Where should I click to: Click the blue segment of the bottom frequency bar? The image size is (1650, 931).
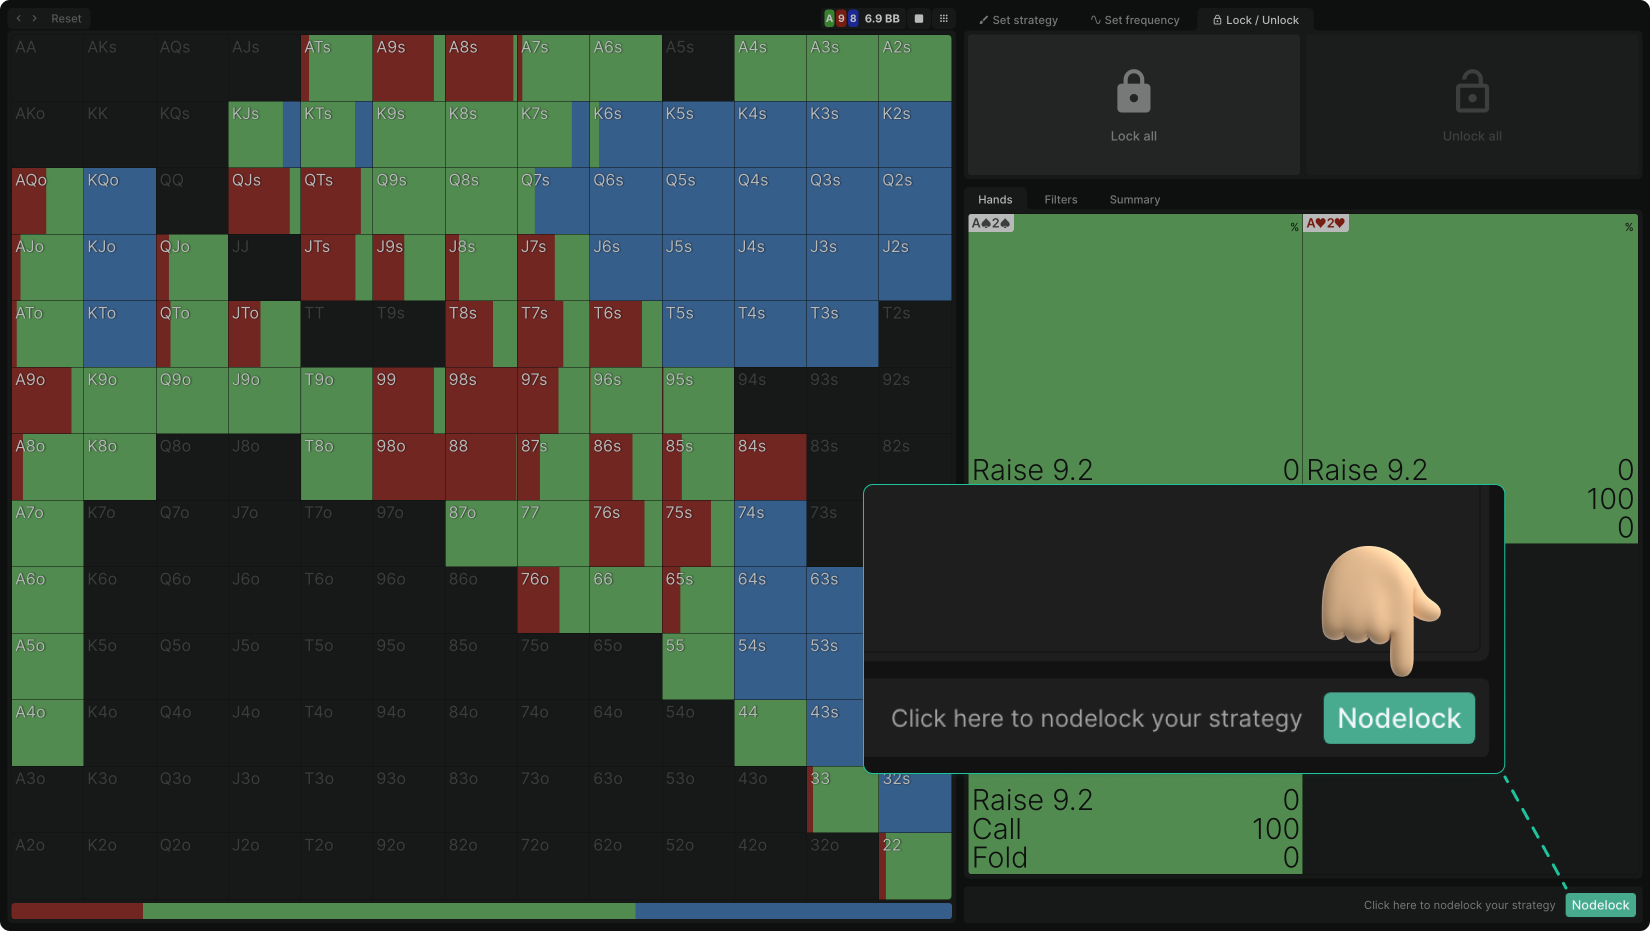[792, 911]
